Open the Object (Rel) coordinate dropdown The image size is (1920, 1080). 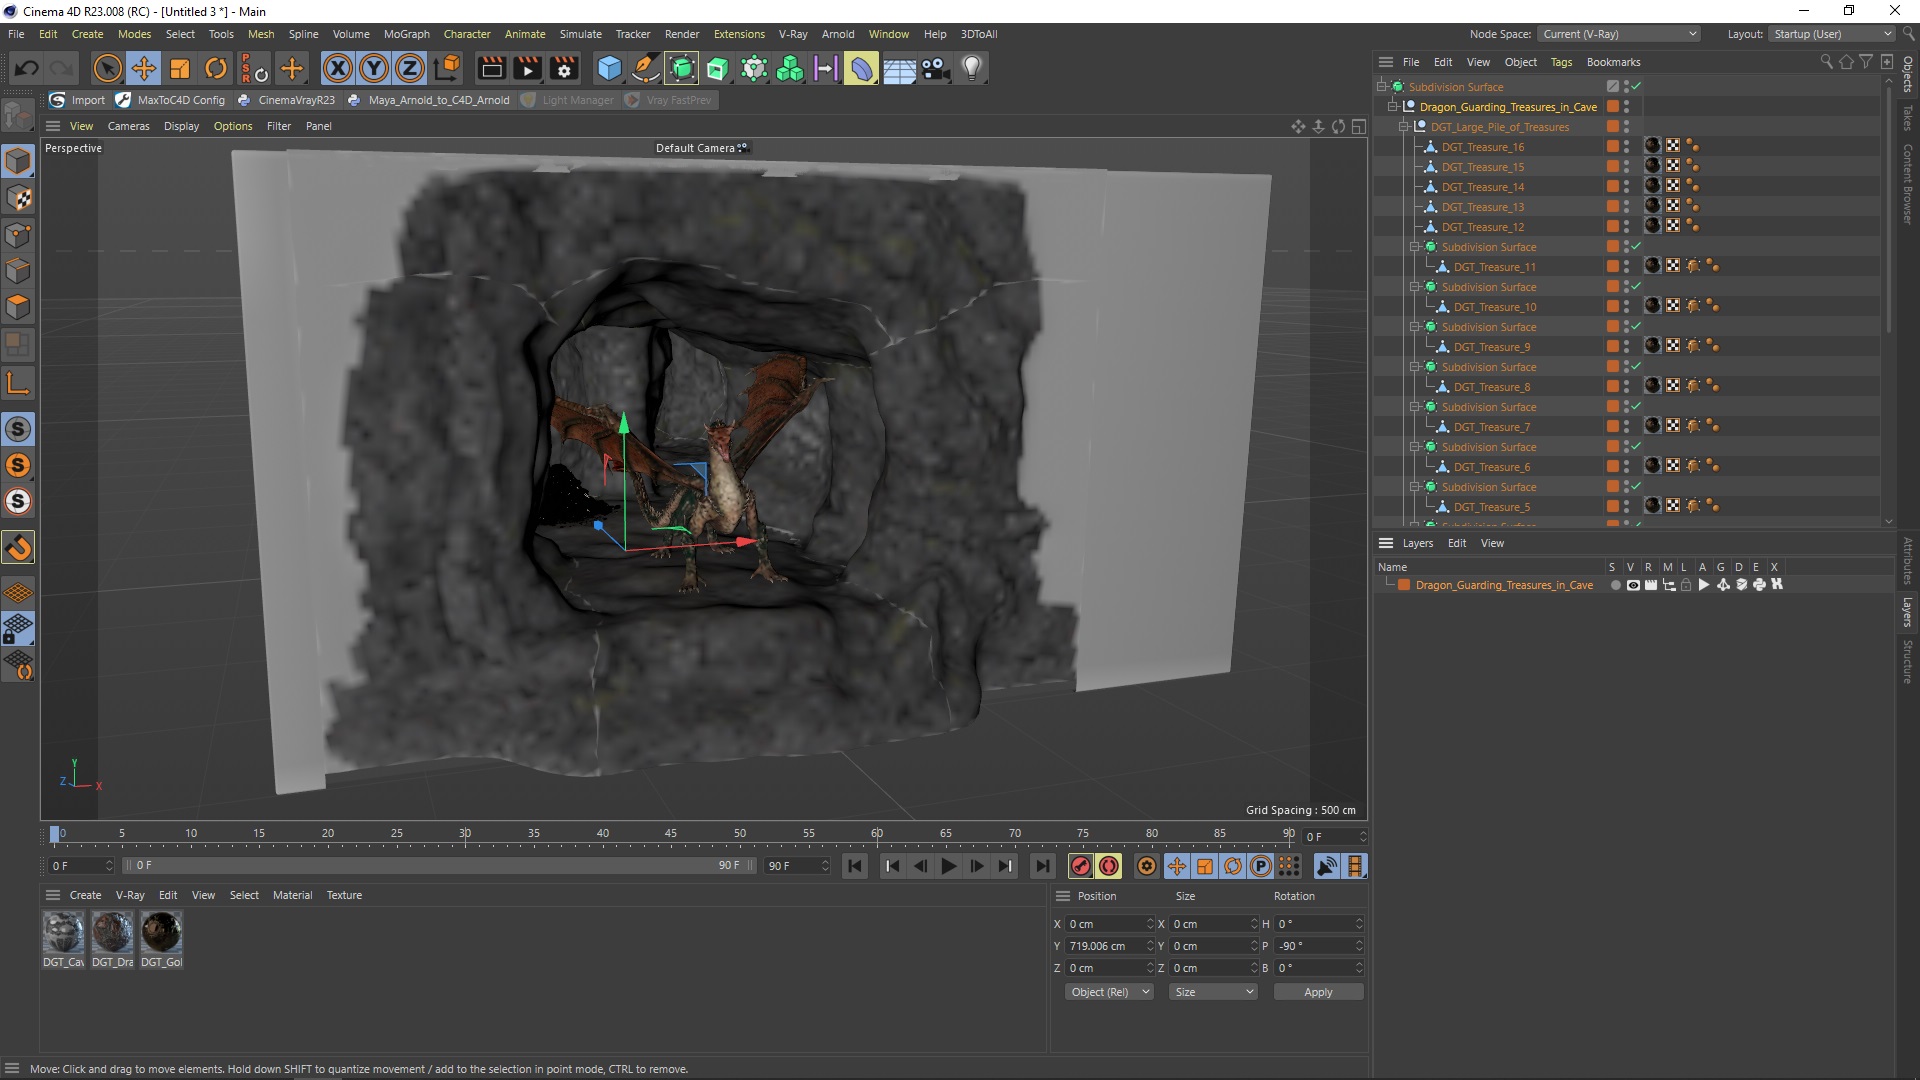1109,992
